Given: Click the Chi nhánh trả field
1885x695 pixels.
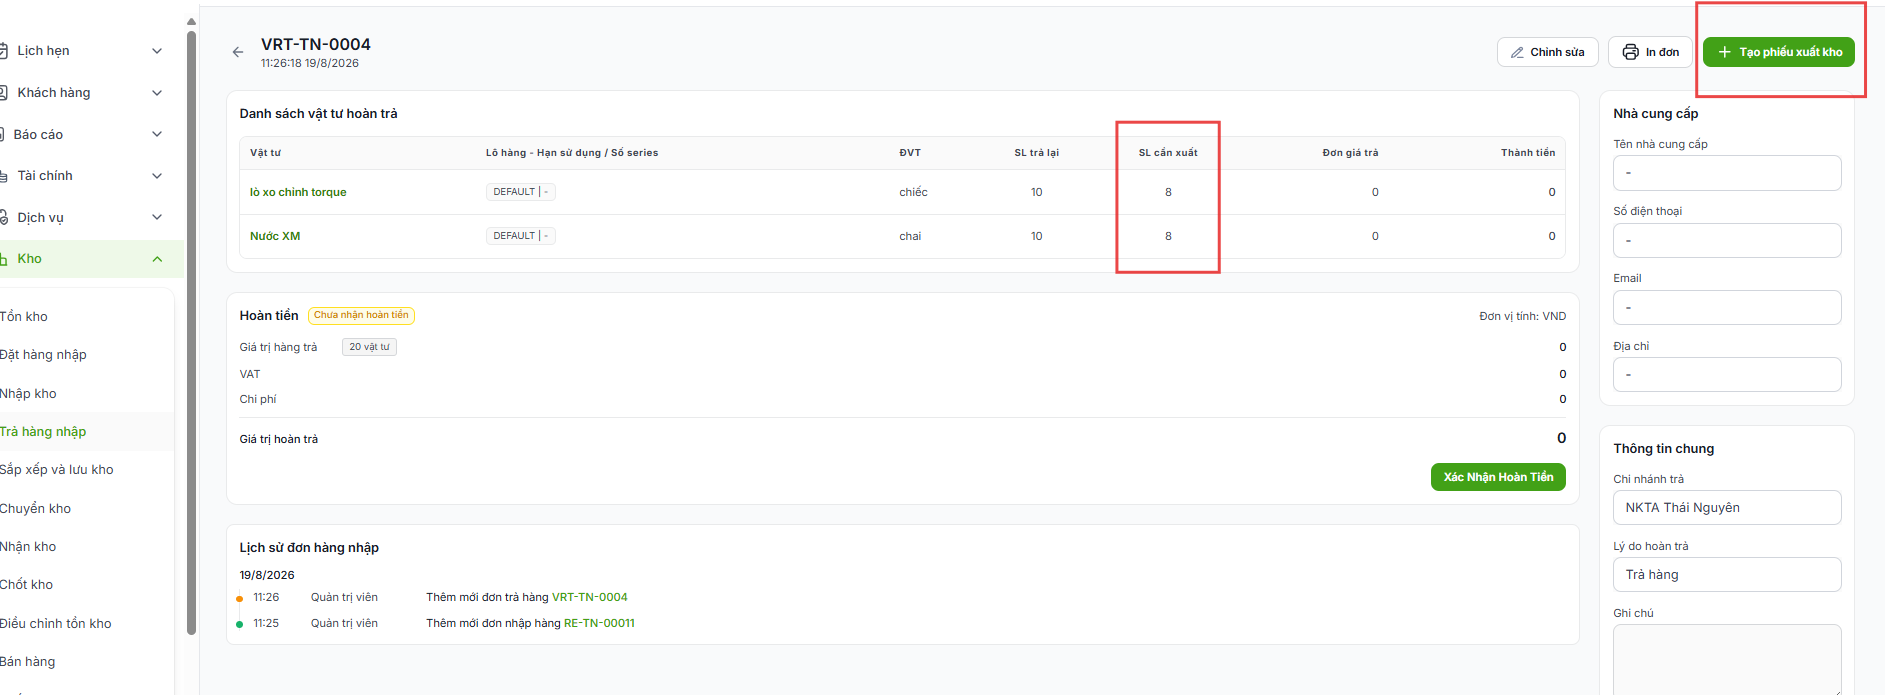Looking at the screenshot, I should coord(1727,508).
